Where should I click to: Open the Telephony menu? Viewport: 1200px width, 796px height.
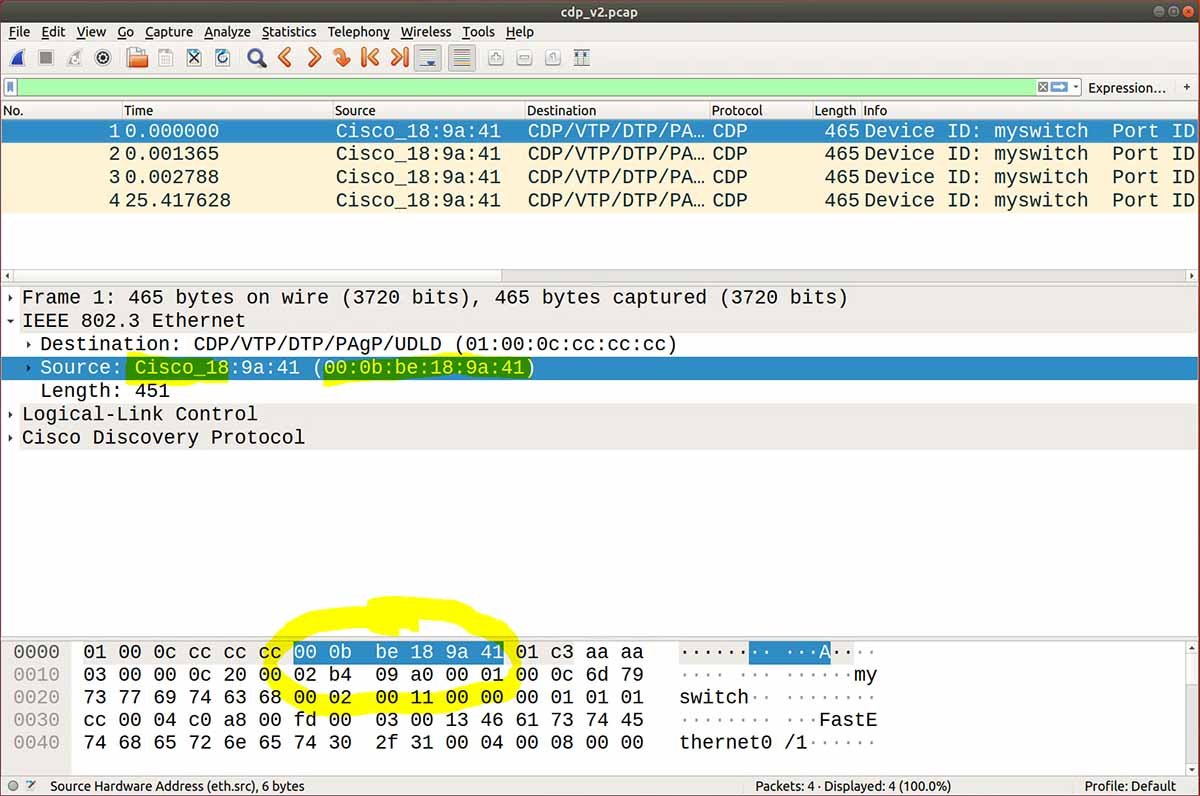tap(358, 32)
